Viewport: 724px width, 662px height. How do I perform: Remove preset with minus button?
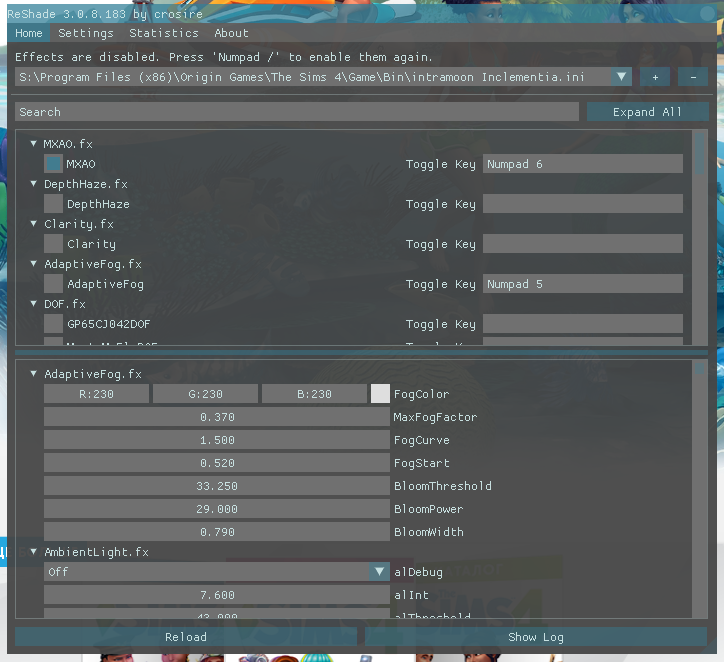point(693,77)
